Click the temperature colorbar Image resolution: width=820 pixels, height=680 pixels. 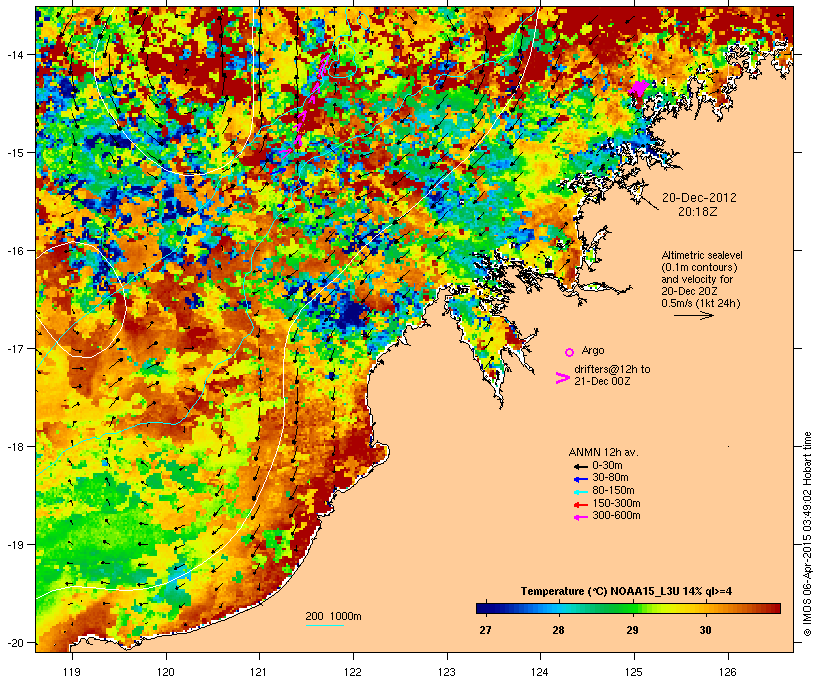click(628, 608)
